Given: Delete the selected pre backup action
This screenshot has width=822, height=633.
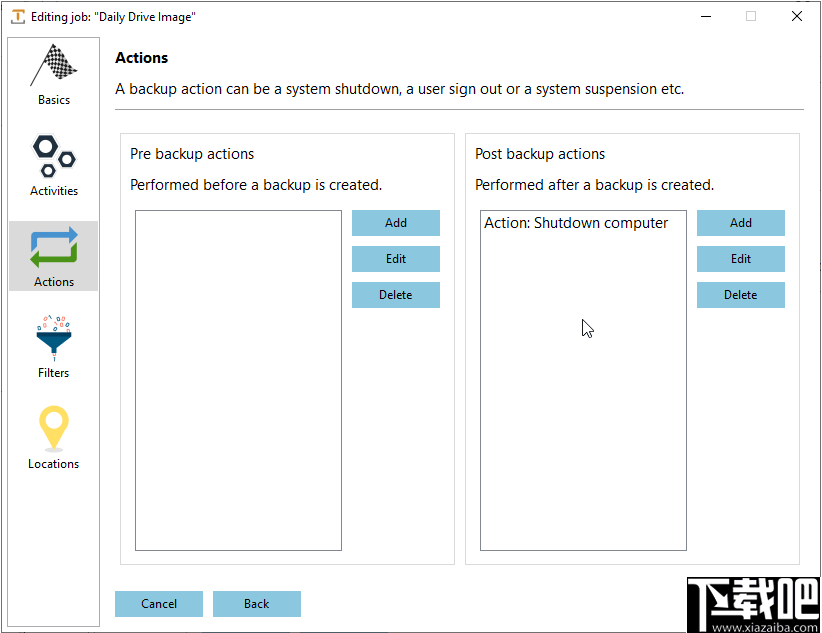Looking at the screenshot, I should 396,295.
